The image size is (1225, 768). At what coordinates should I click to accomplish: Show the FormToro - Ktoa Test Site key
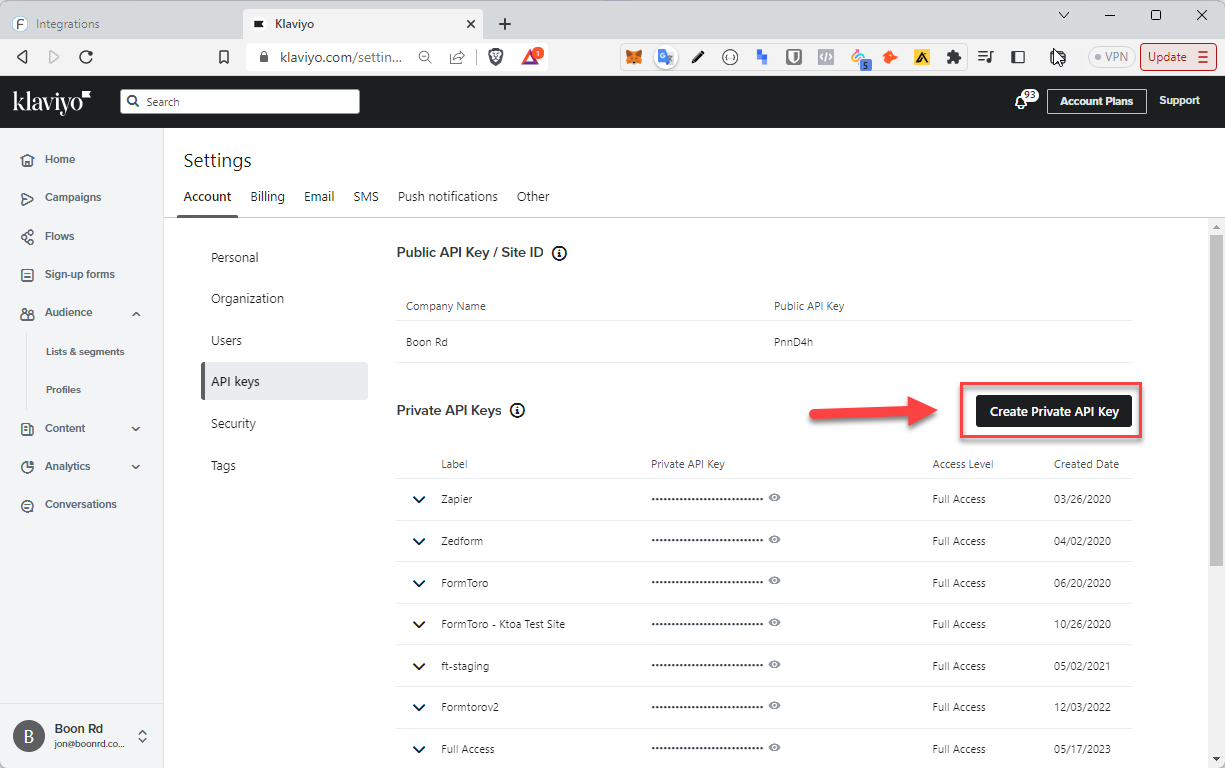(774, 622)
